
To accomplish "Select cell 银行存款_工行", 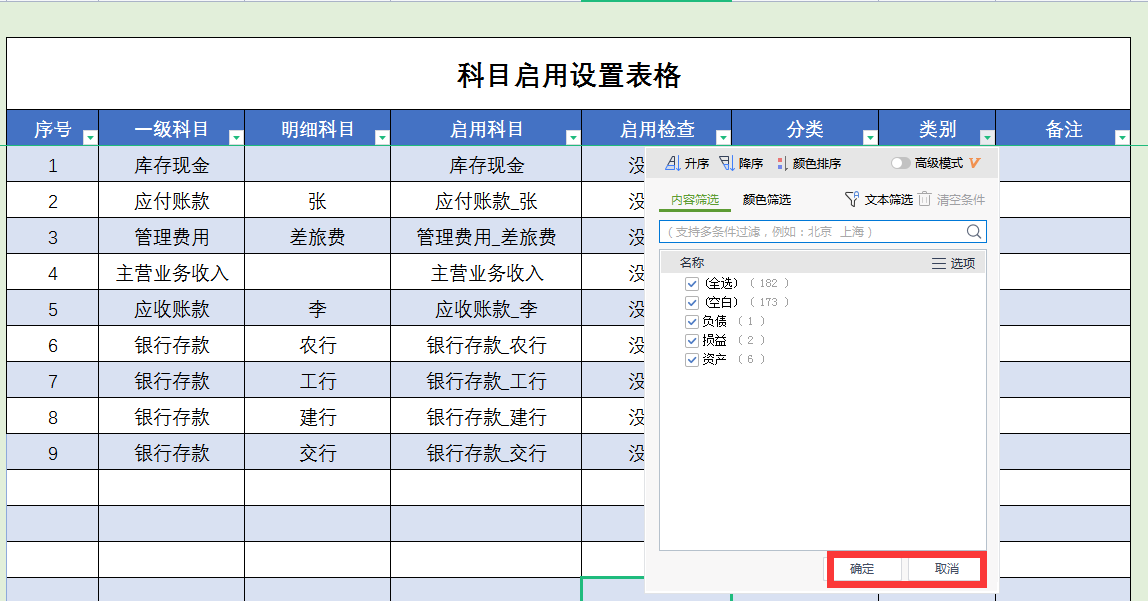I will click(486, 379).
